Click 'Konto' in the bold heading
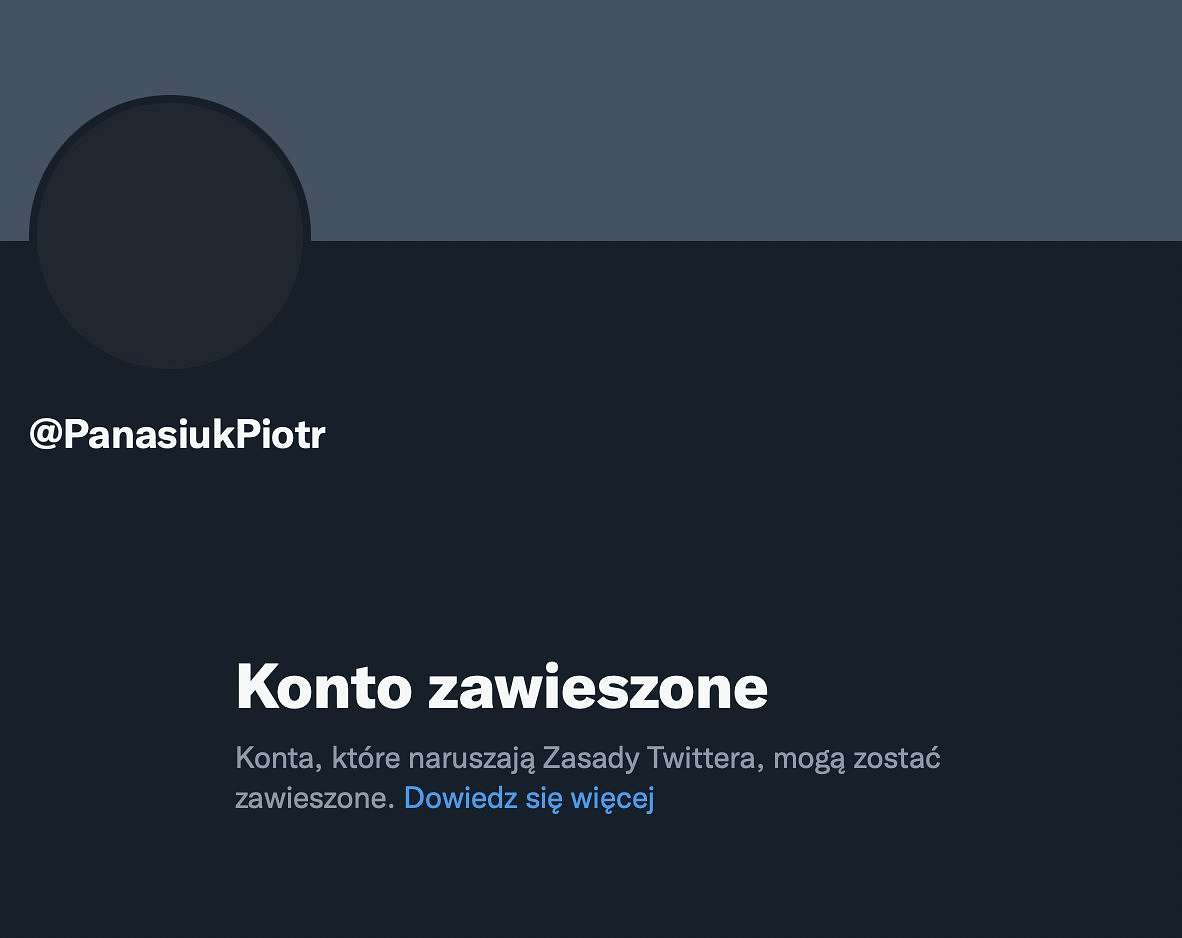1182x938 pixels. tap(324, 686)
